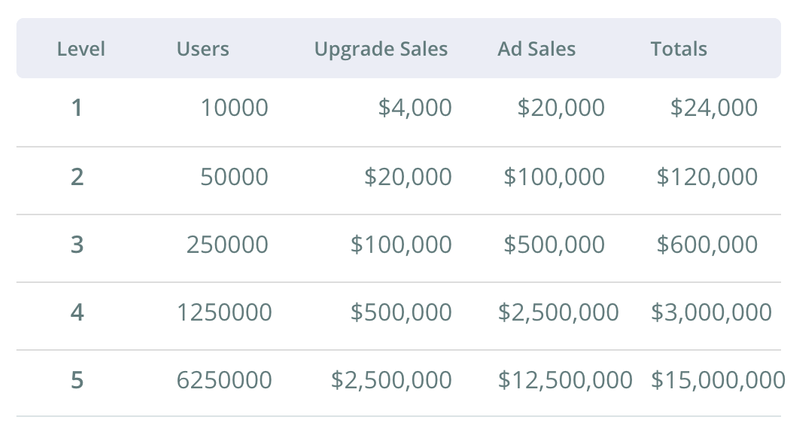The height and width of the screenshot is (435, 799).
Task: Click the Users column header
Action: (203, 49)
